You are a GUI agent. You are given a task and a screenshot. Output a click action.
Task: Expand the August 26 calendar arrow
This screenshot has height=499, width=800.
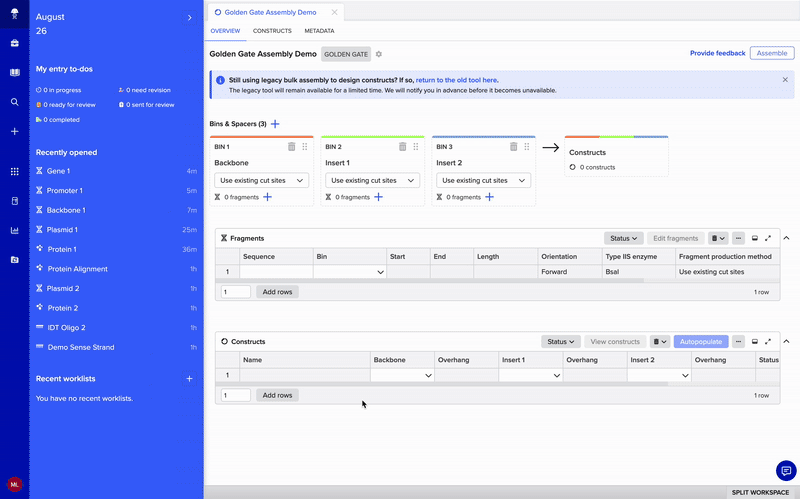point(189,18)
